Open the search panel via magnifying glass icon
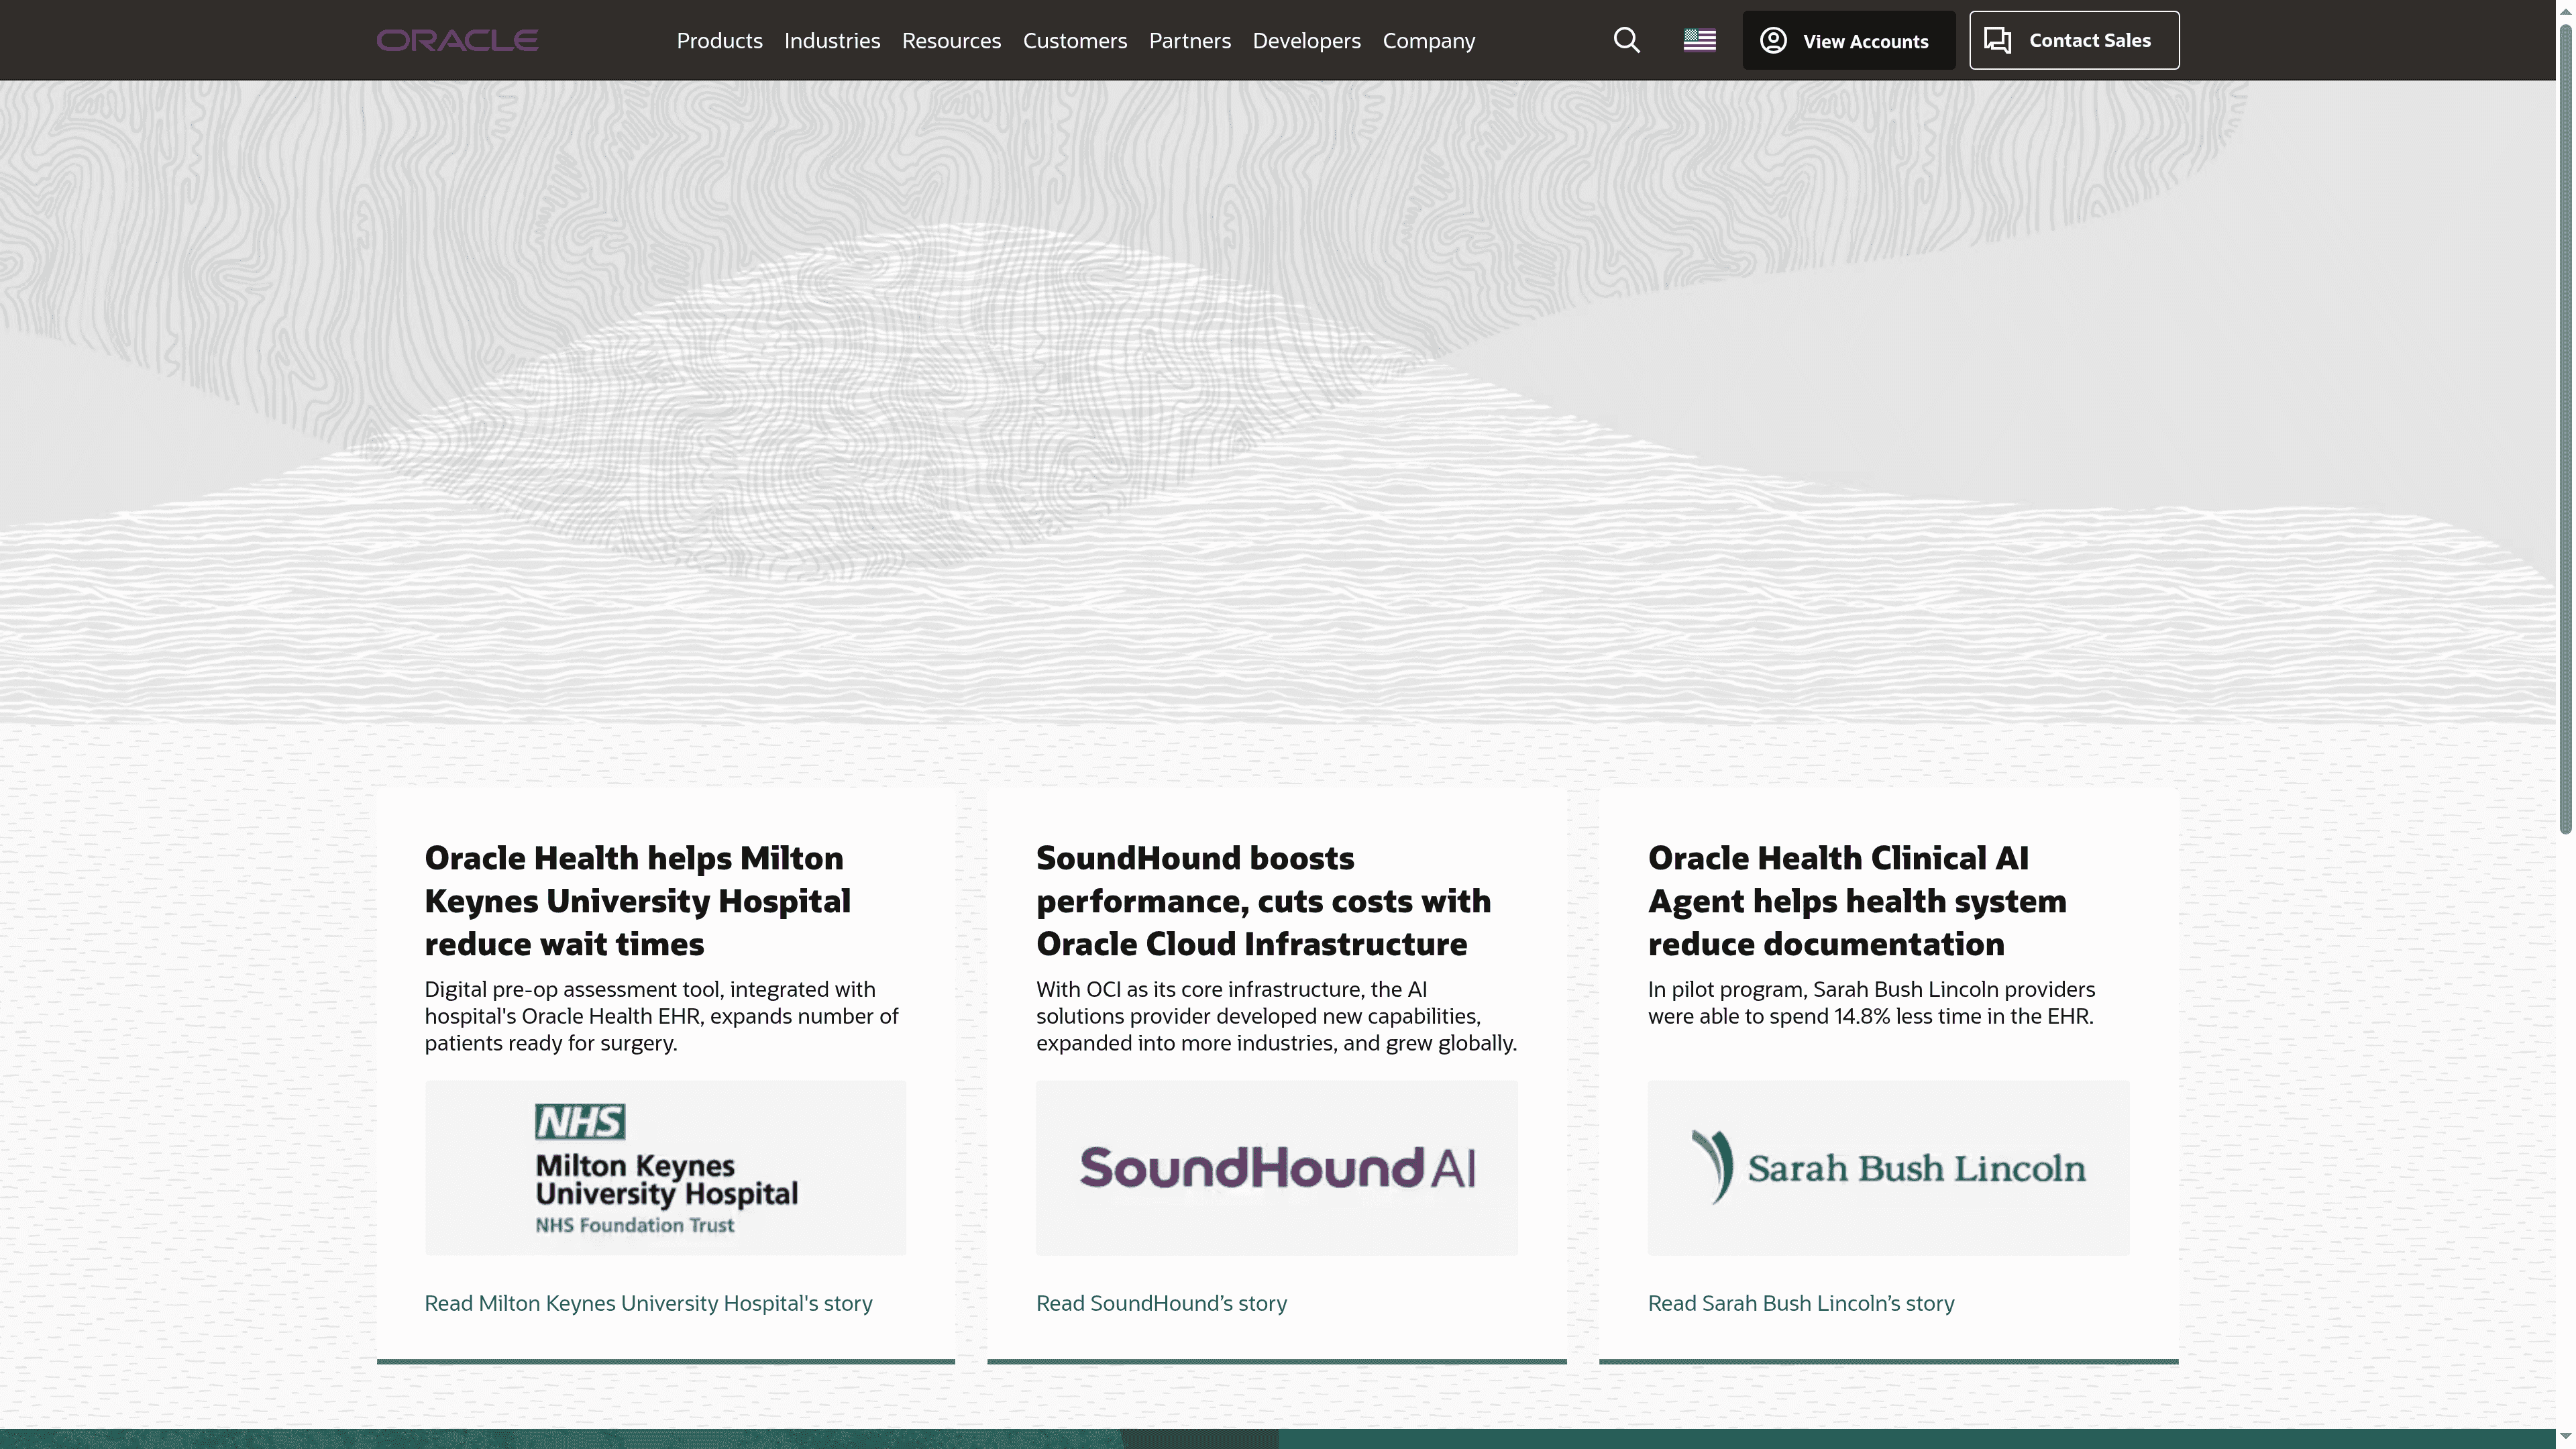Image resolution: width=2576 pixels, height=1449 pixels. 1626,40
